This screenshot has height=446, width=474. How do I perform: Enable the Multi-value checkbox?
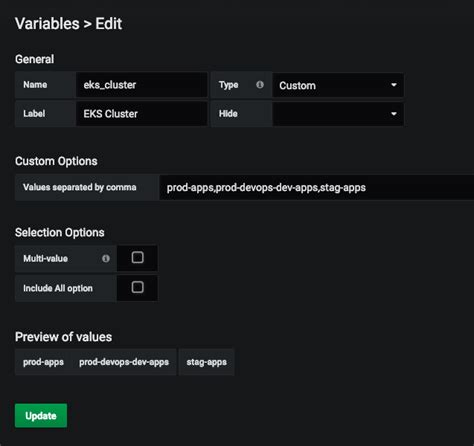[x=137, y=257]
